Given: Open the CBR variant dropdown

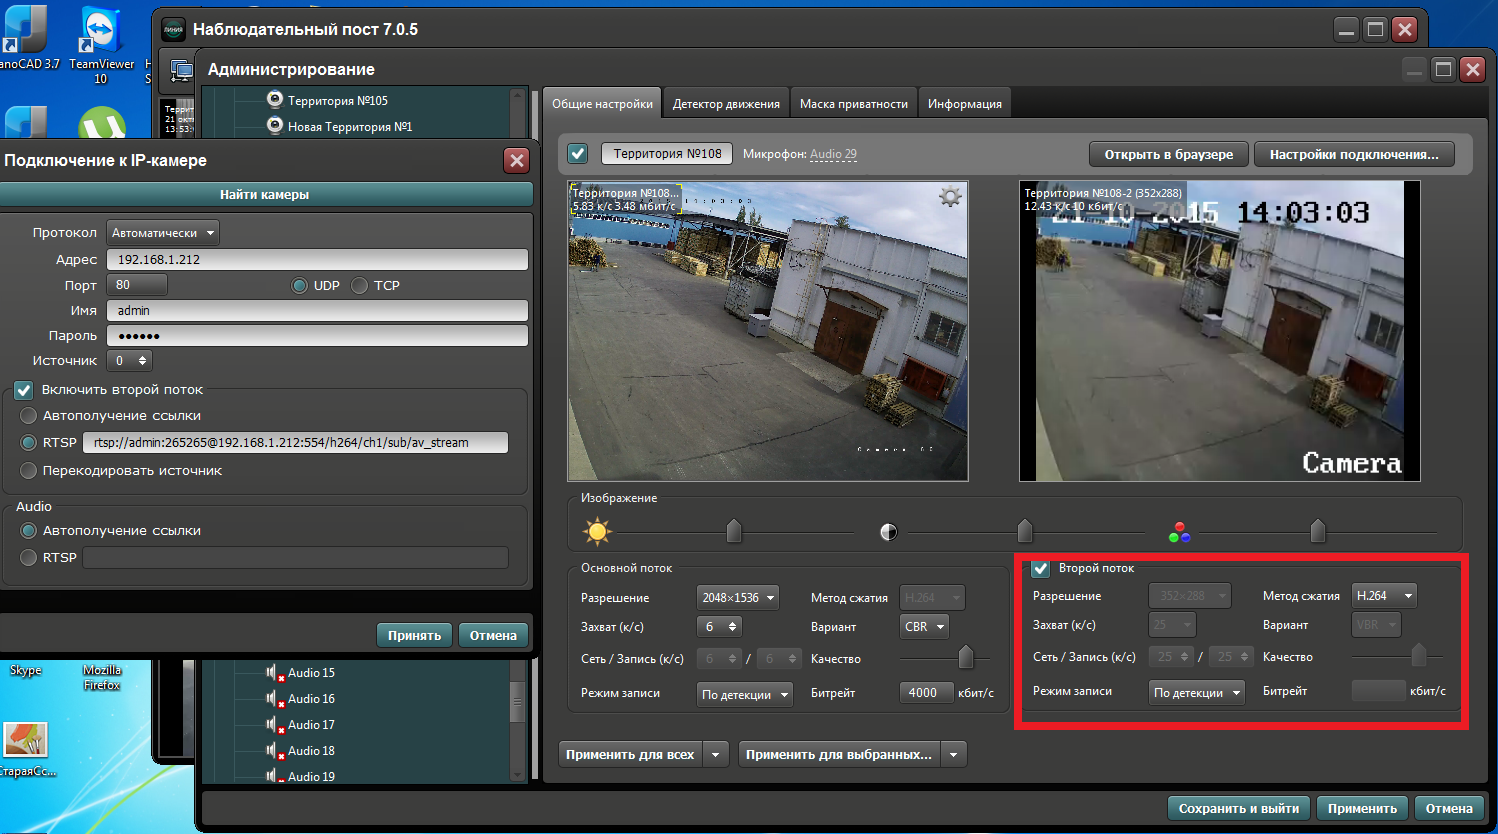Looking at the screenshot, I should click(924, 627).
